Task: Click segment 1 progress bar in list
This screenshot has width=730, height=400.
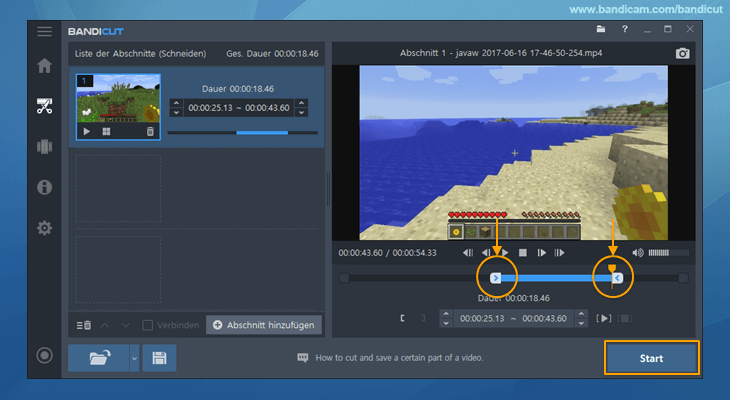Action: (x=243, y=133)
